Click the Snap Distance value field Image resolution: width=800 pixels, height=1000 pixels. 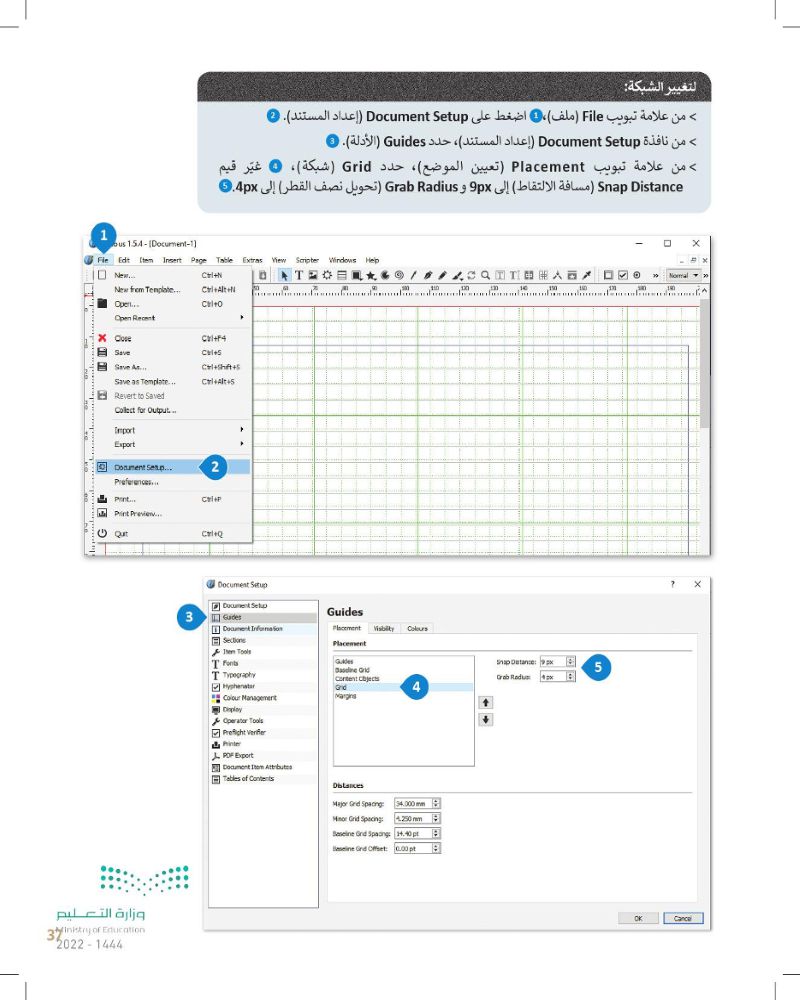[x=553, y=662]
